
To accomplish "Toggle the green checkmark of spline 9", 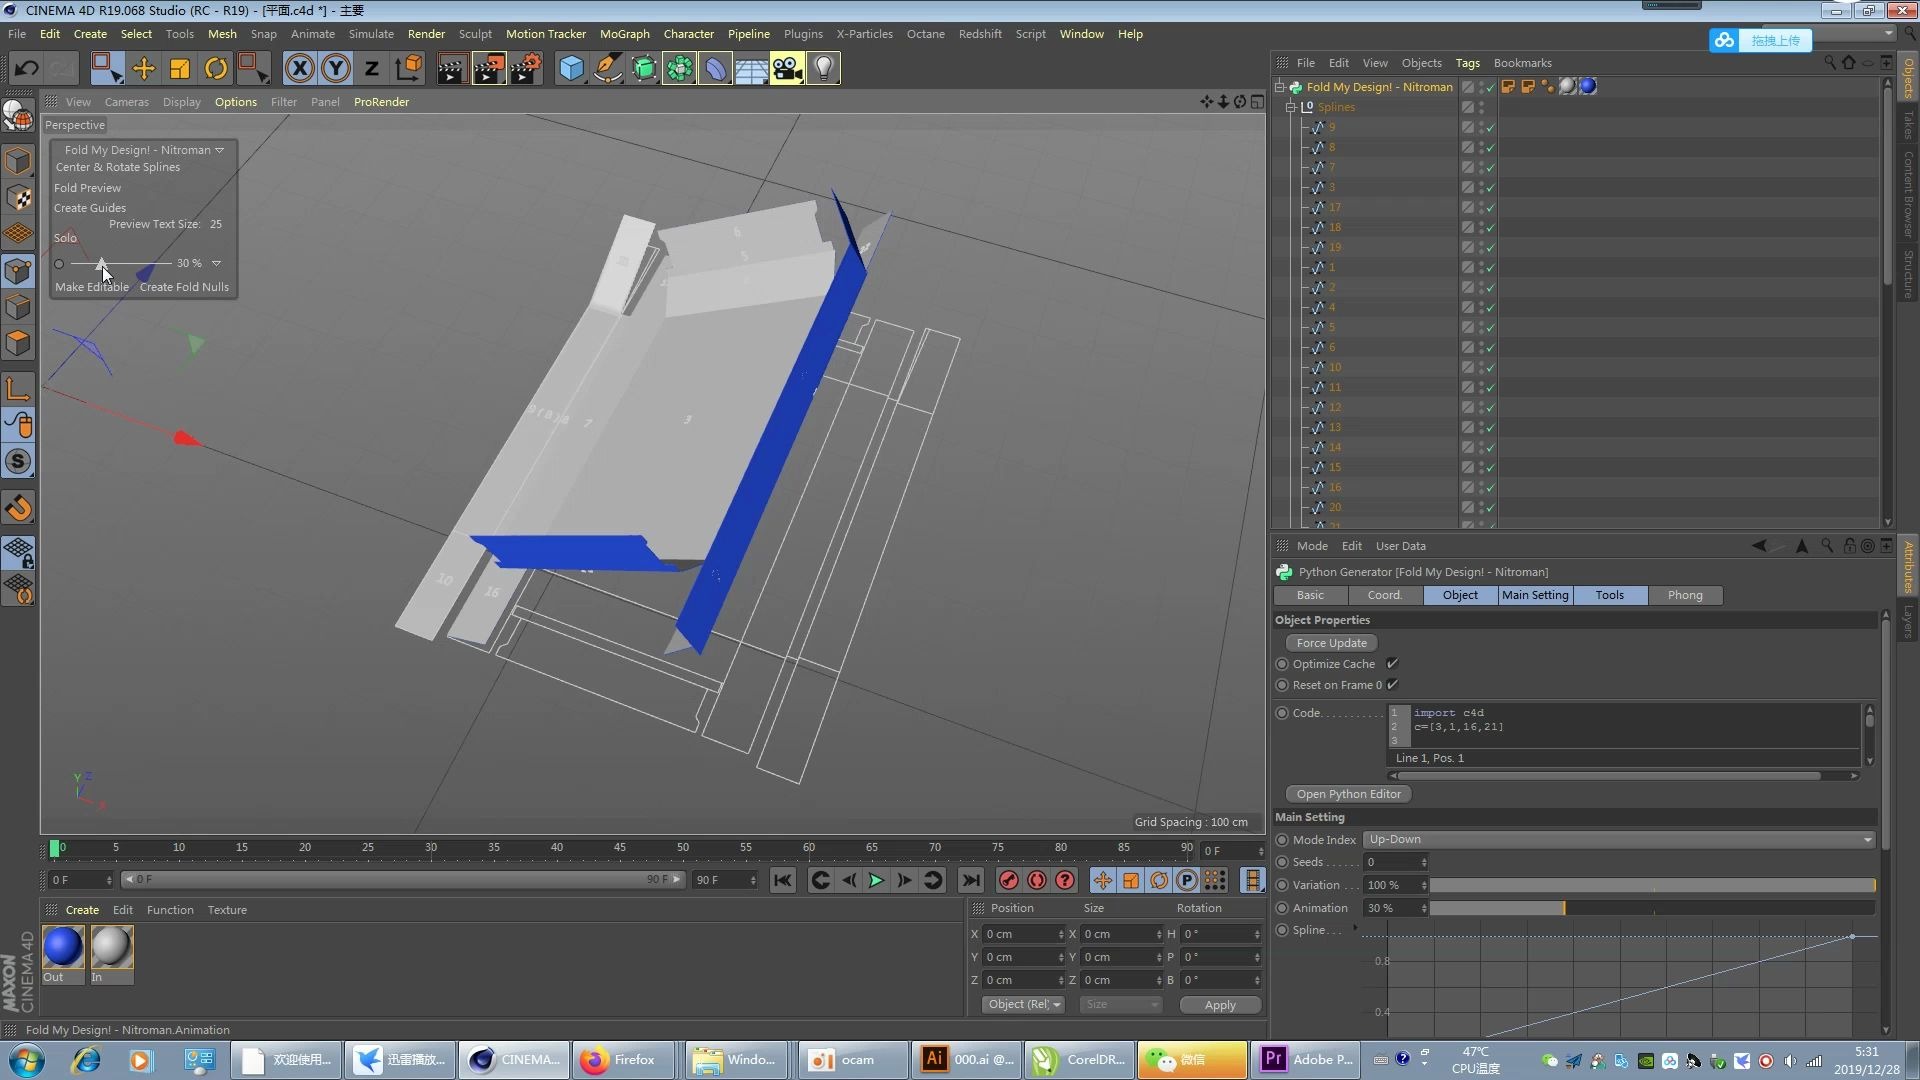I will click(1490, 128).
